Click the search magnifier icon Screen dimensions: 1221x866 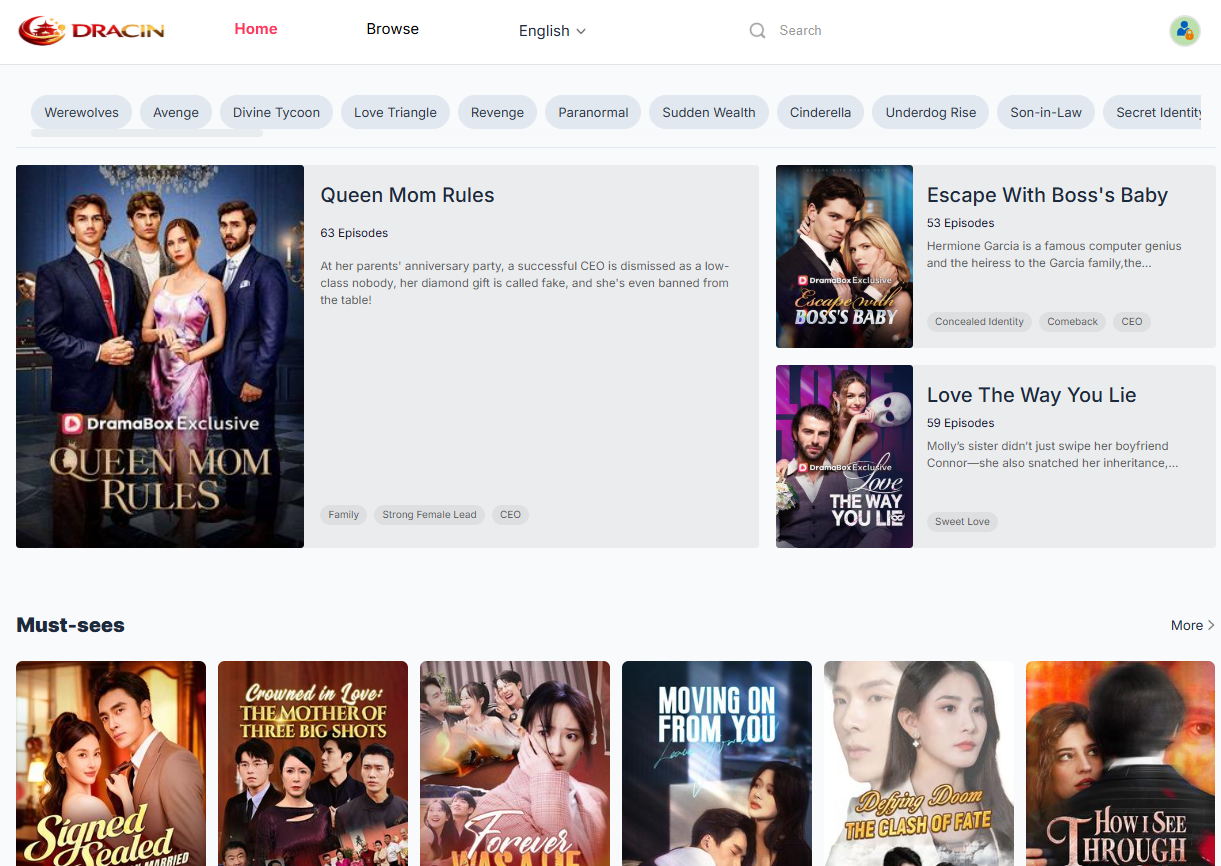click(x=757, y=31)
